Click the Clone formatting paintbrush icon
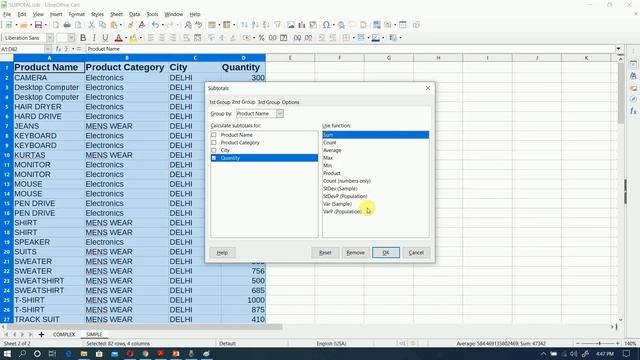The image size is (640, 360). pos(131,25)
